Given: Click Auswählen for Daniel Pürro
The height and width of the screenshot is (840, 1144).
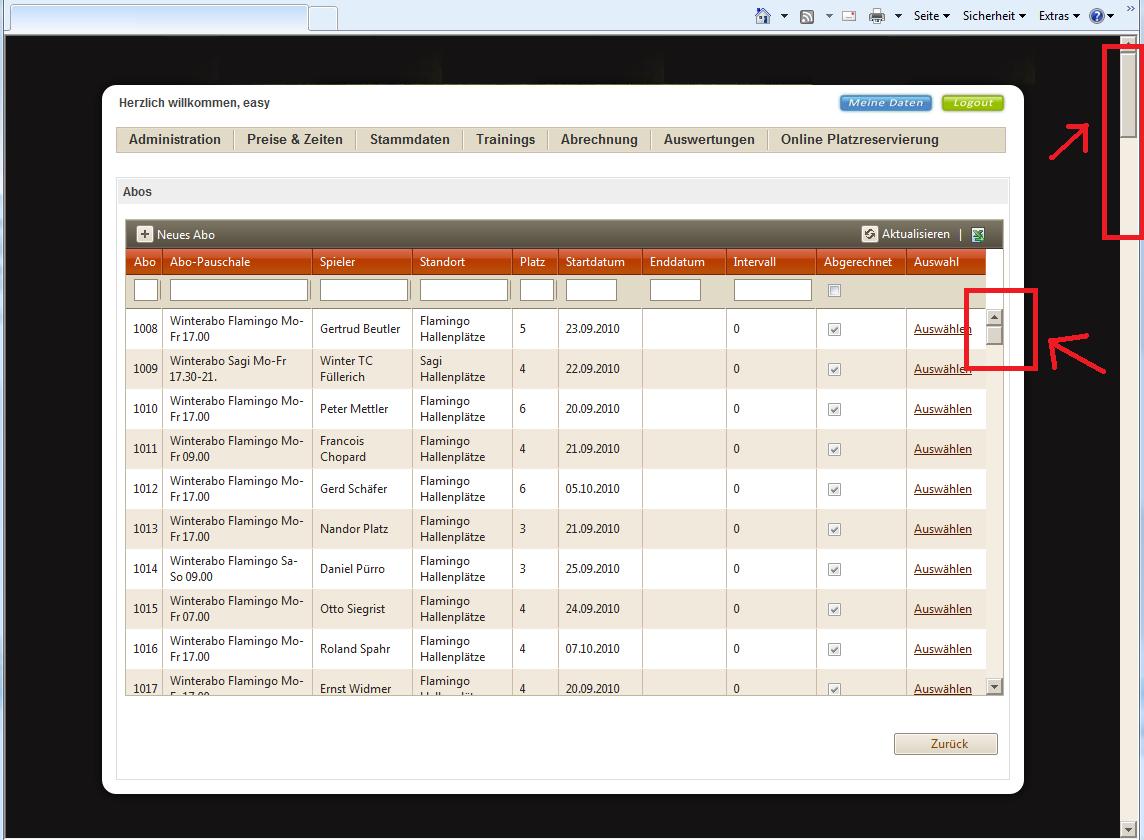Looking at the screenshot, I should click(x=943, y=569).
